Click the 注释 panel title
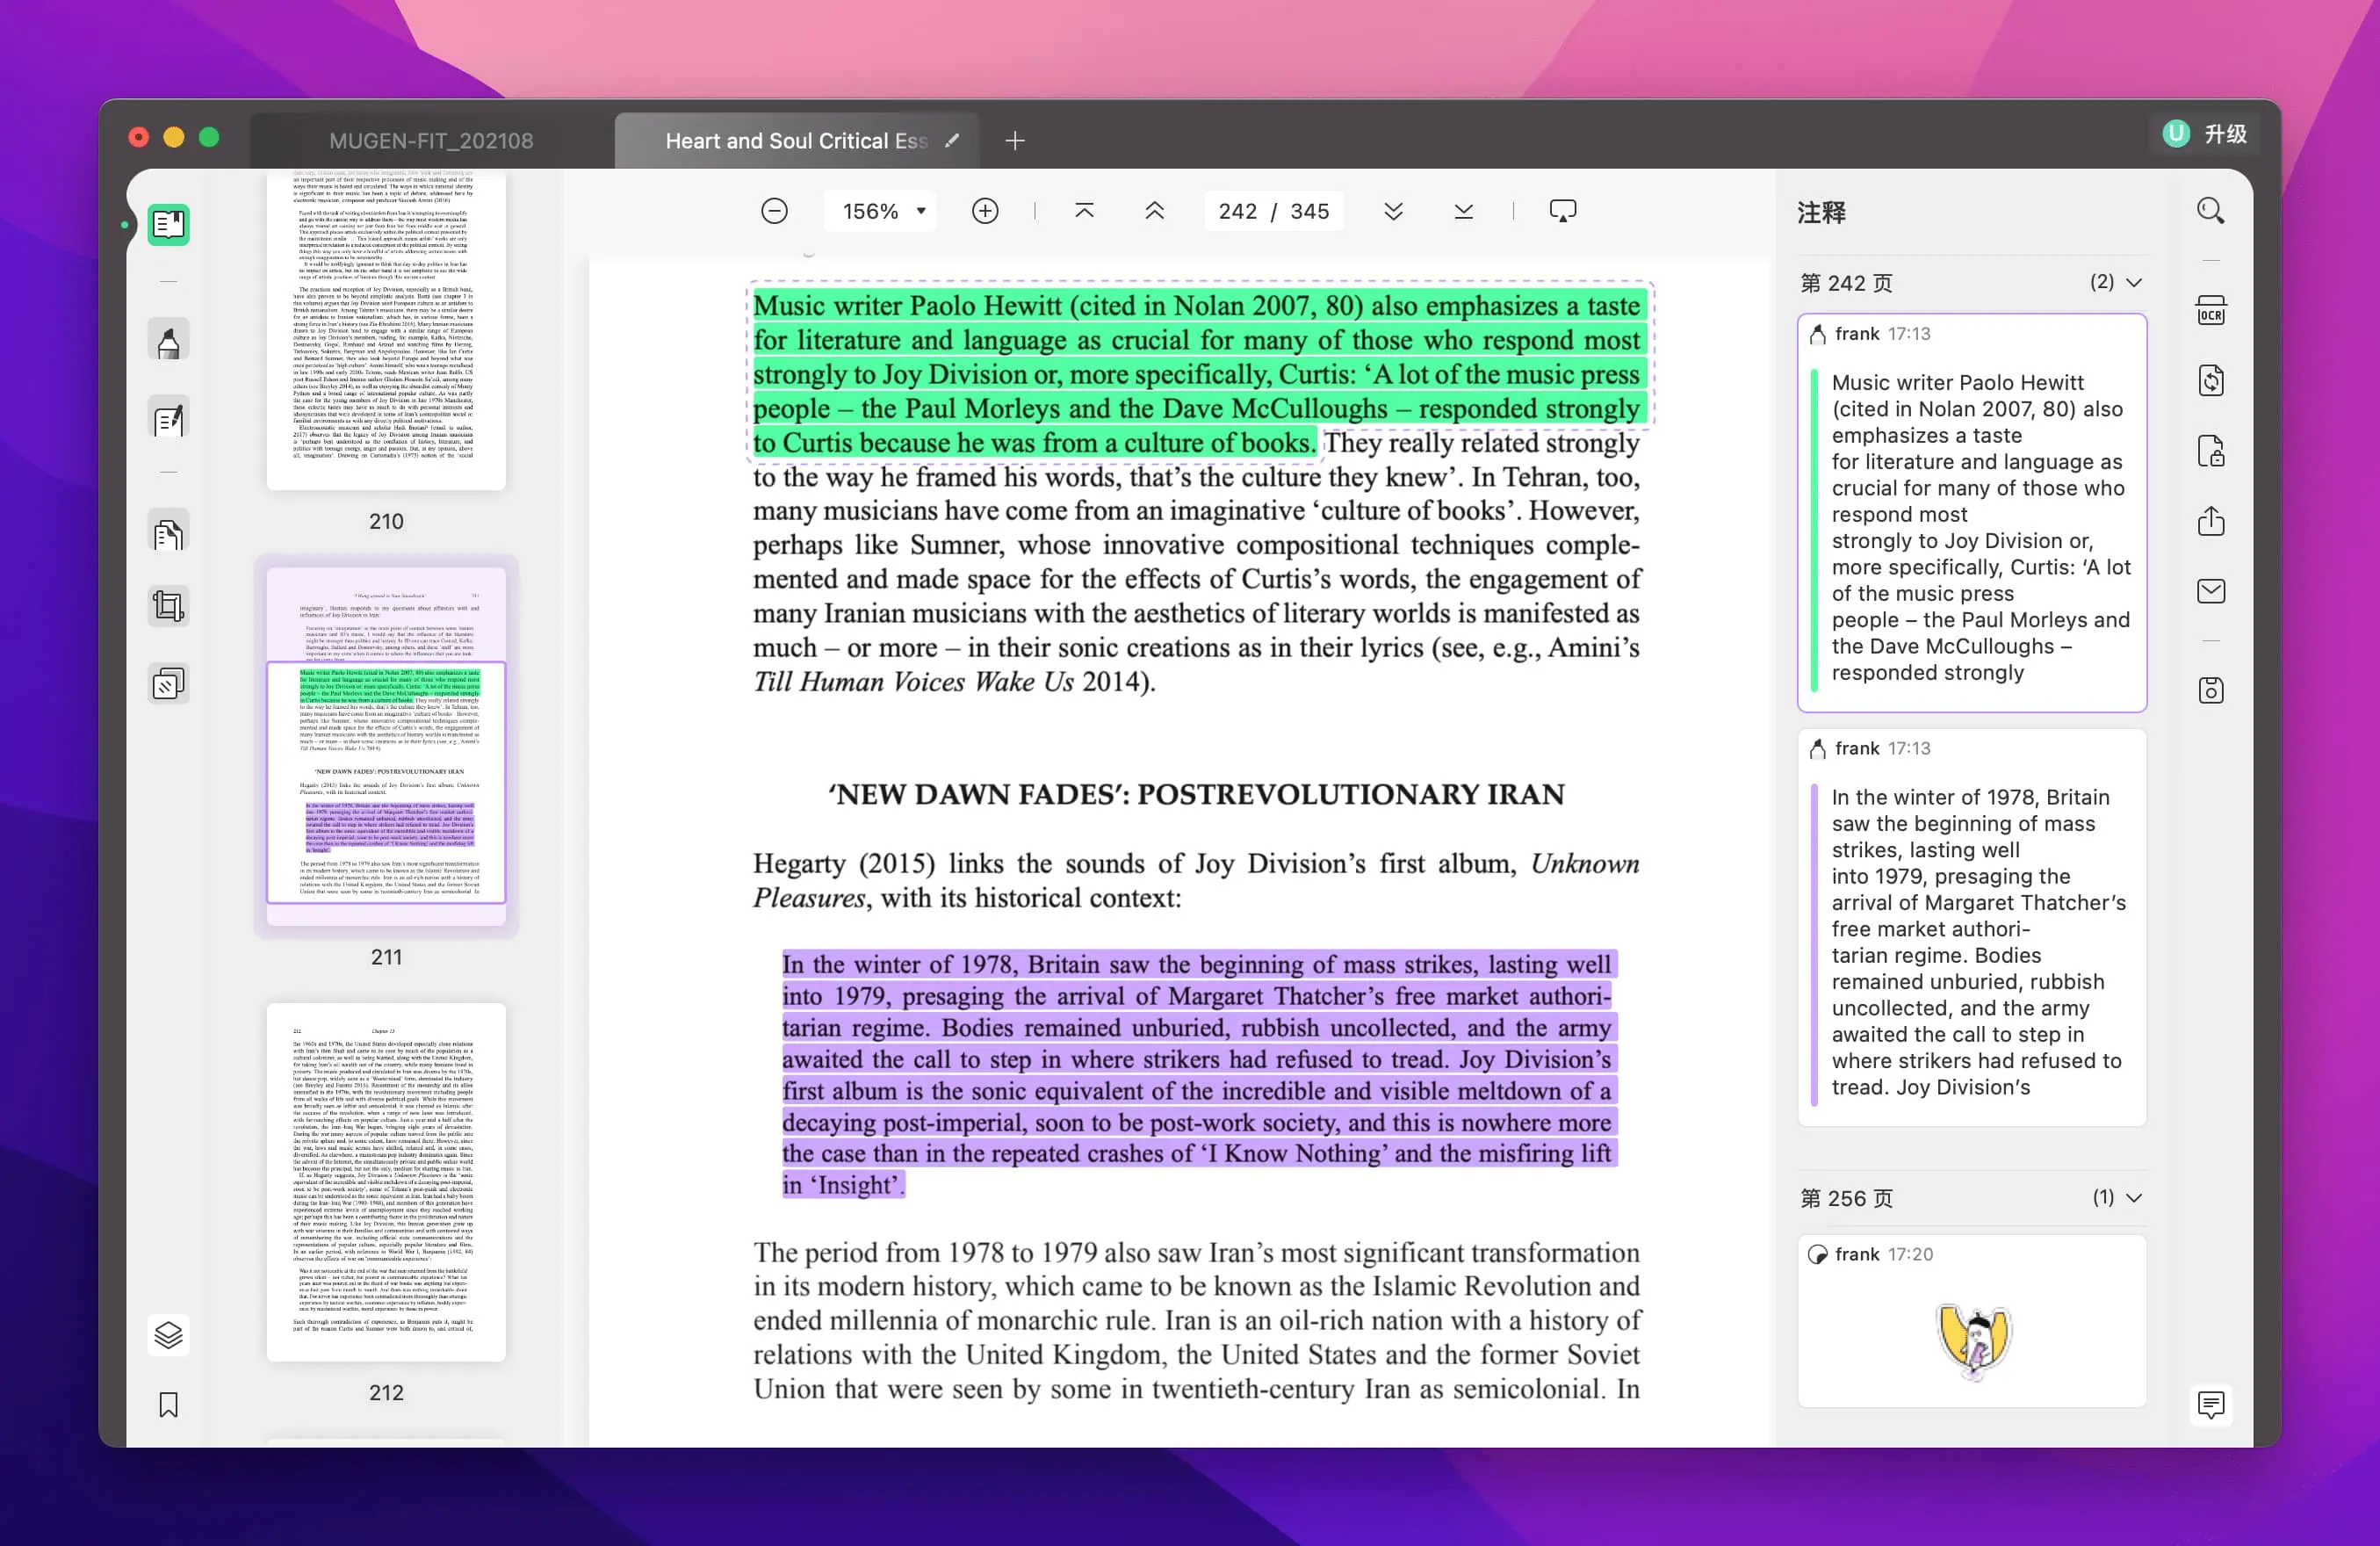 (x=1821, y=212)
